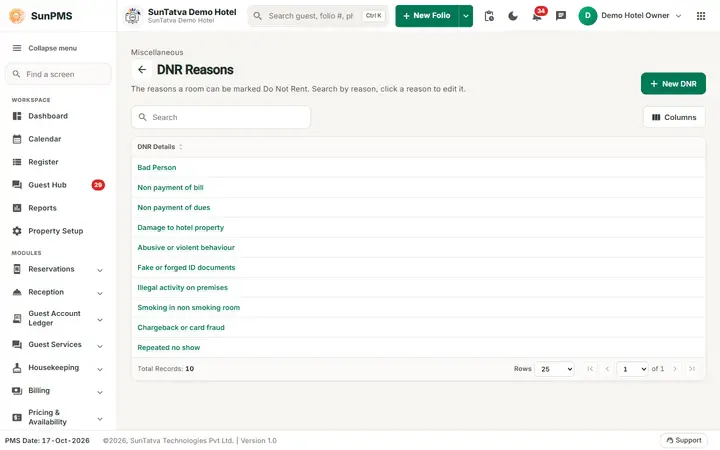Open Register from the sidebar

[x=43, y=162]
